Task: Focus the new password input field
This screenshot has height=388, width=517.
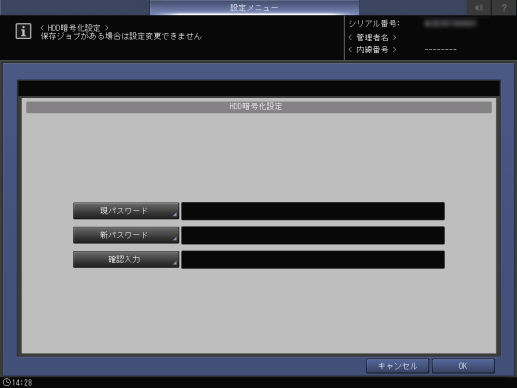Action: tap(313, 235)
